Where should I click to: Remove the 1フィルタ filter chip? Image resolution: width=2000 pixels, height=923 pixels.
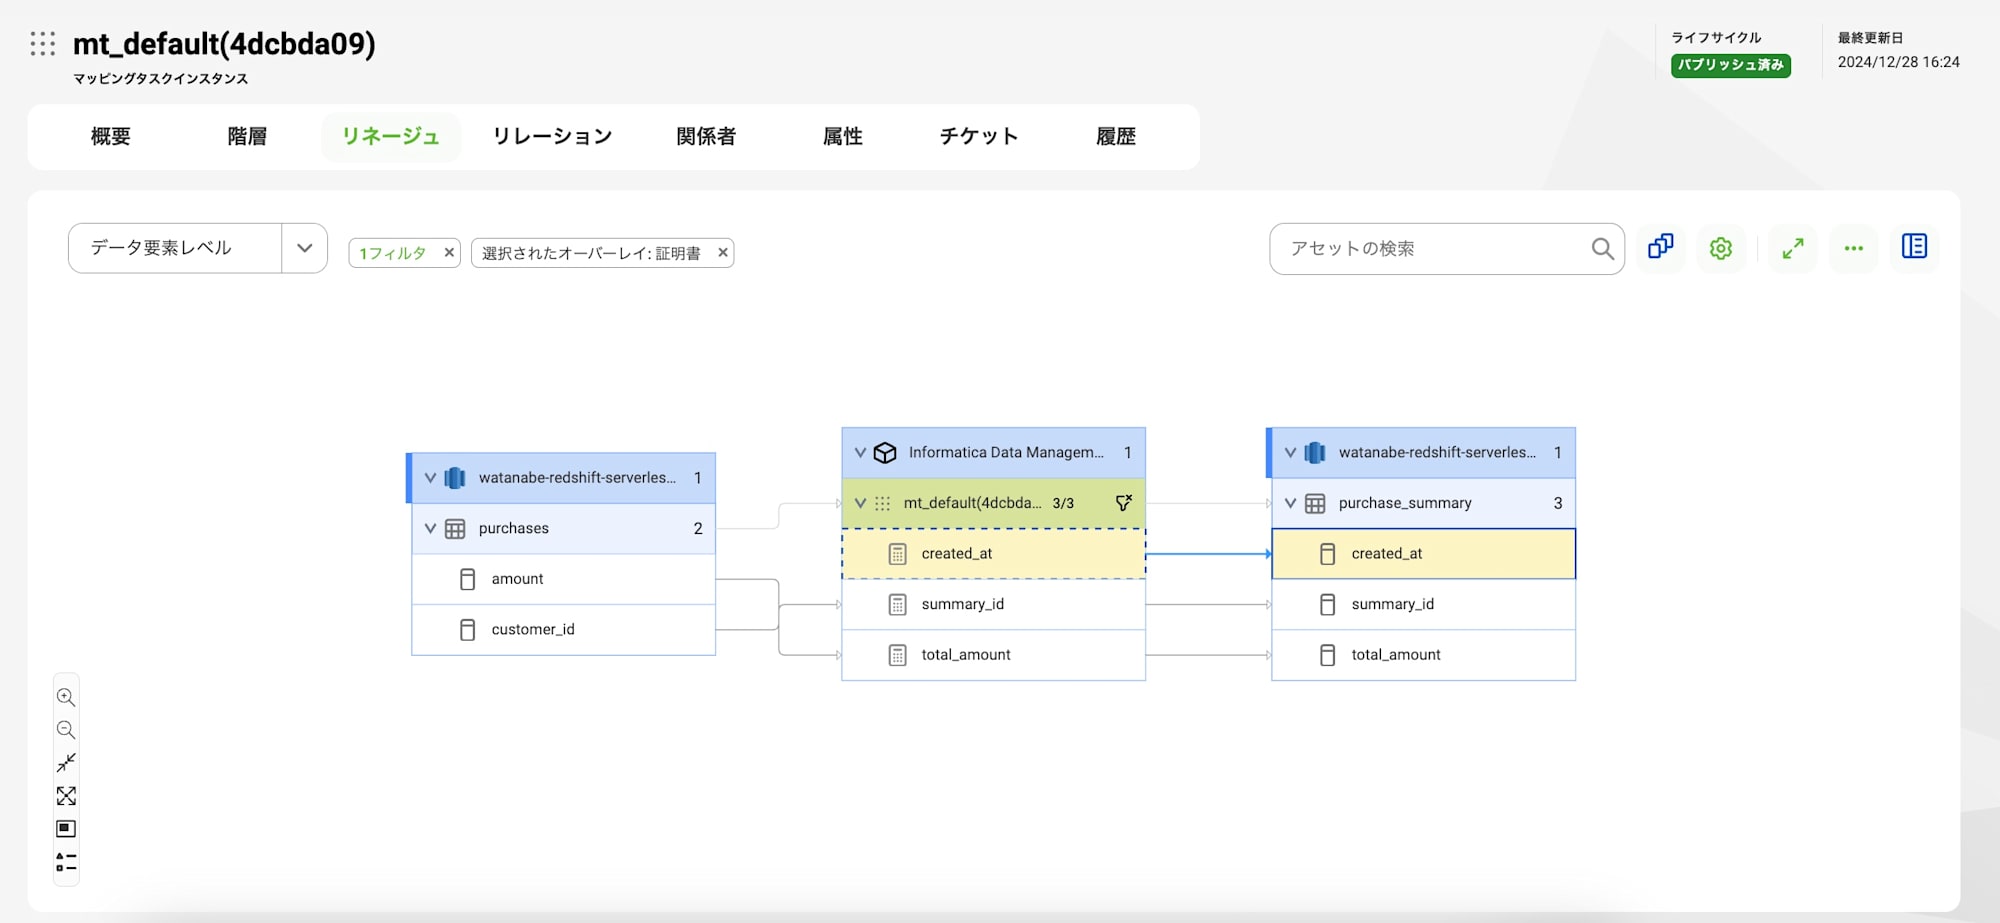(x=449, y=253)
